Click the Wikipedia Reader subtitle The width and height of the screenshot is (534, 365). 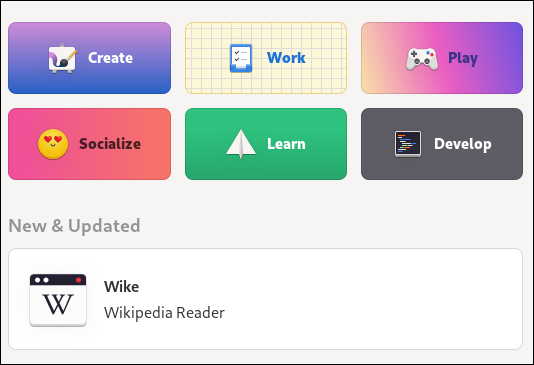[164, 313]
